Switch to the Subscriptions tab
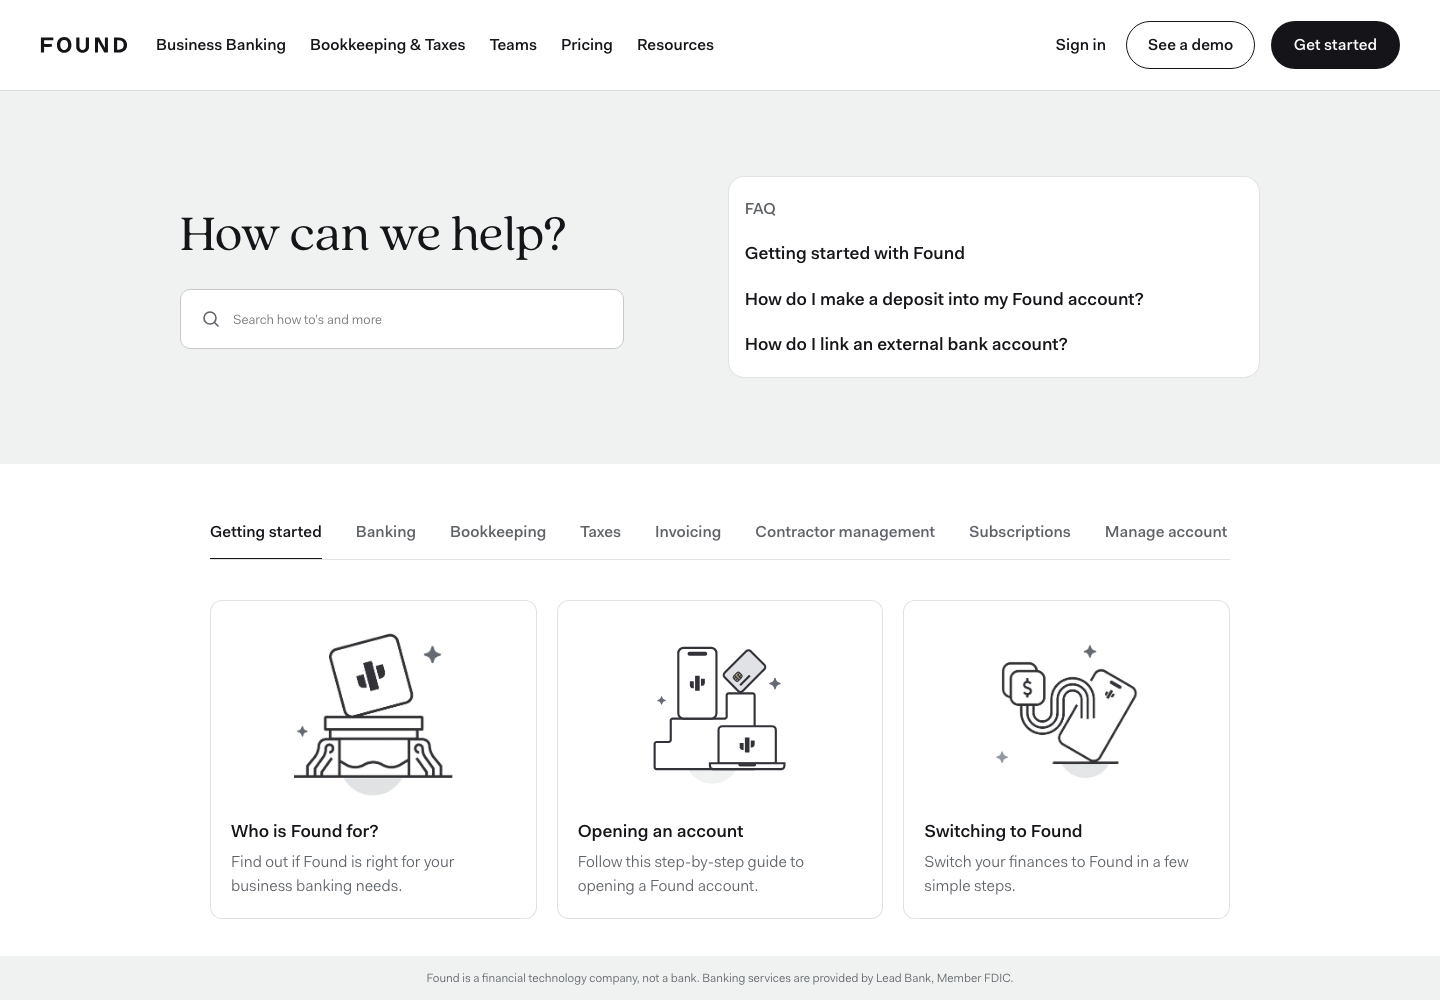The width and height of the screenshot is (1440, 1000). (x=1020, y=532)
